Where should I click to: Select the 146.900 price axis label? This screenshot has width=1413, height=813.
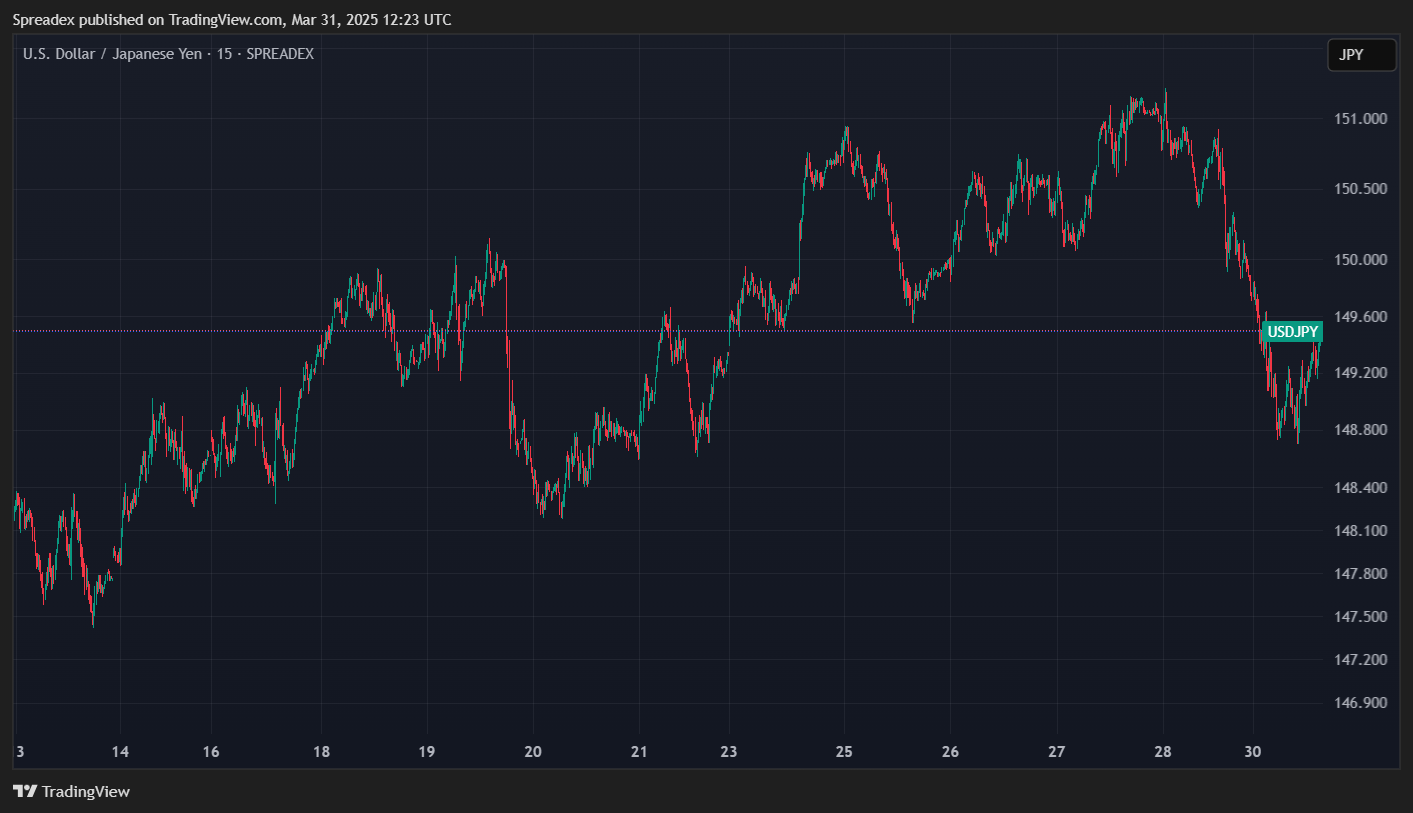(1361, 703)
